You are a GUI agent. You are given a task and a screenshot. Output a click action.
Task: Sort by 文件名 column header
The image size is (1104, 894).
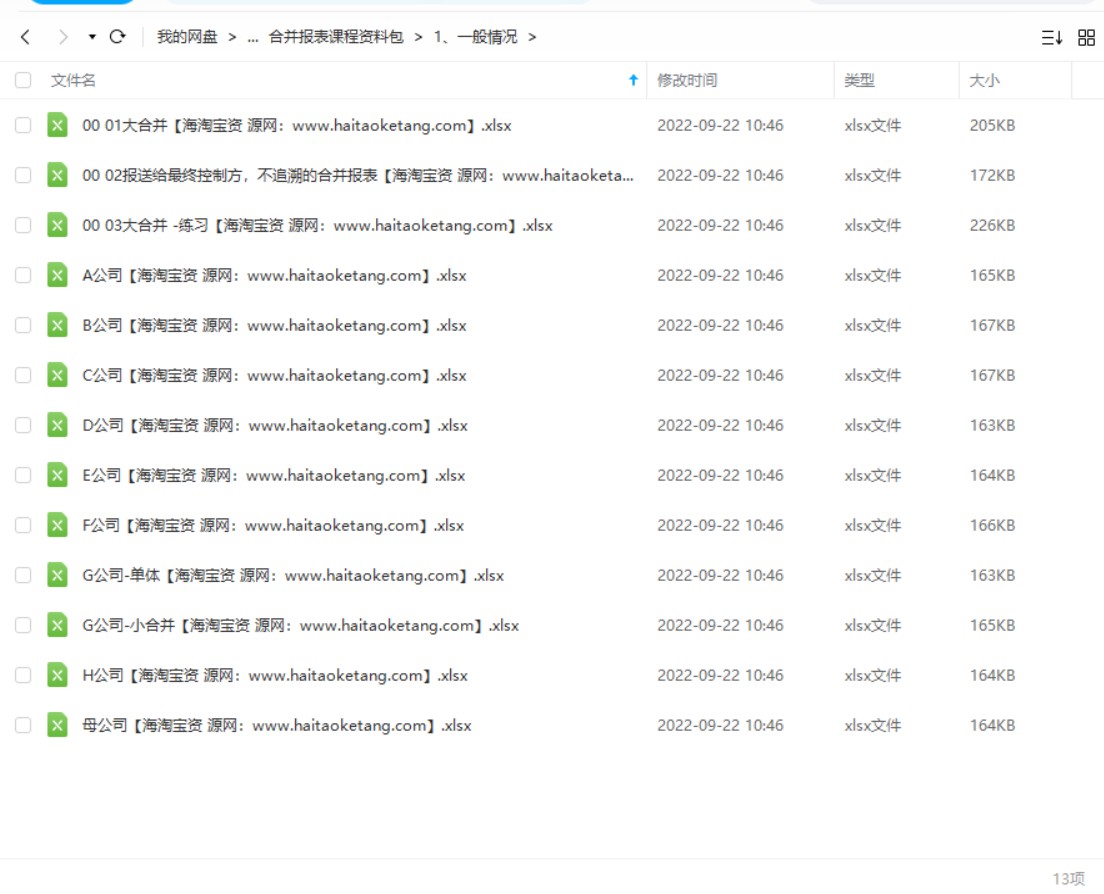(73, 80)
